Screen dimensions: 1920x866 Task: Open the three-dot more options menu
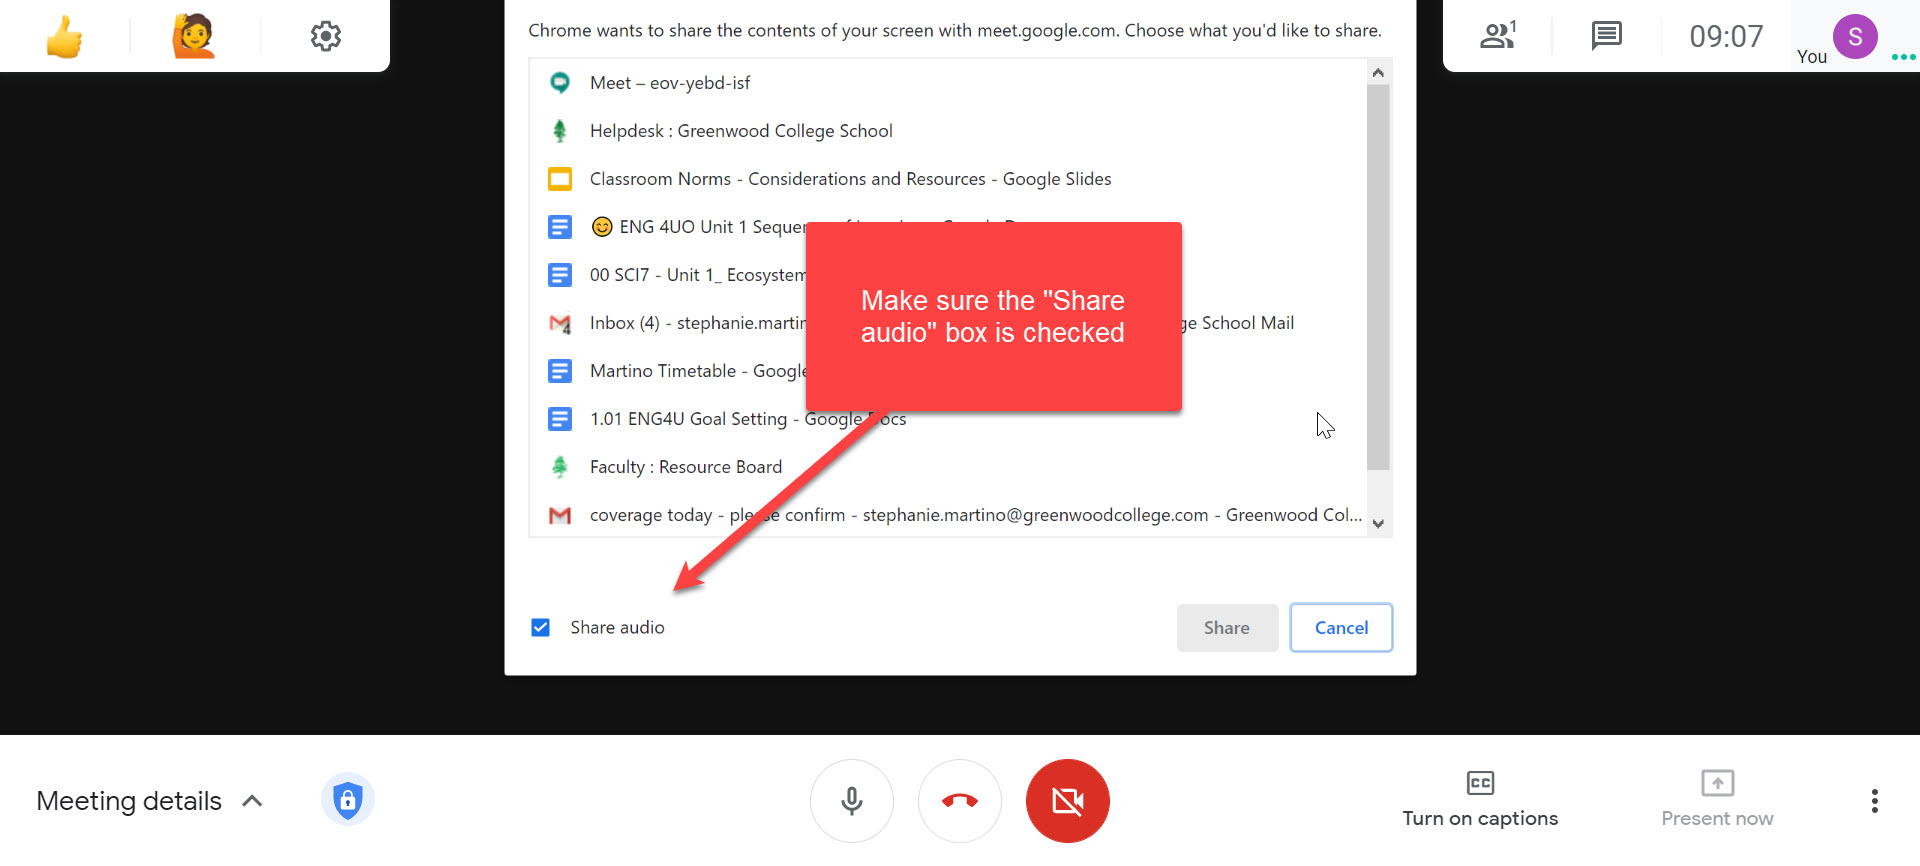[x=1875, y=801]
